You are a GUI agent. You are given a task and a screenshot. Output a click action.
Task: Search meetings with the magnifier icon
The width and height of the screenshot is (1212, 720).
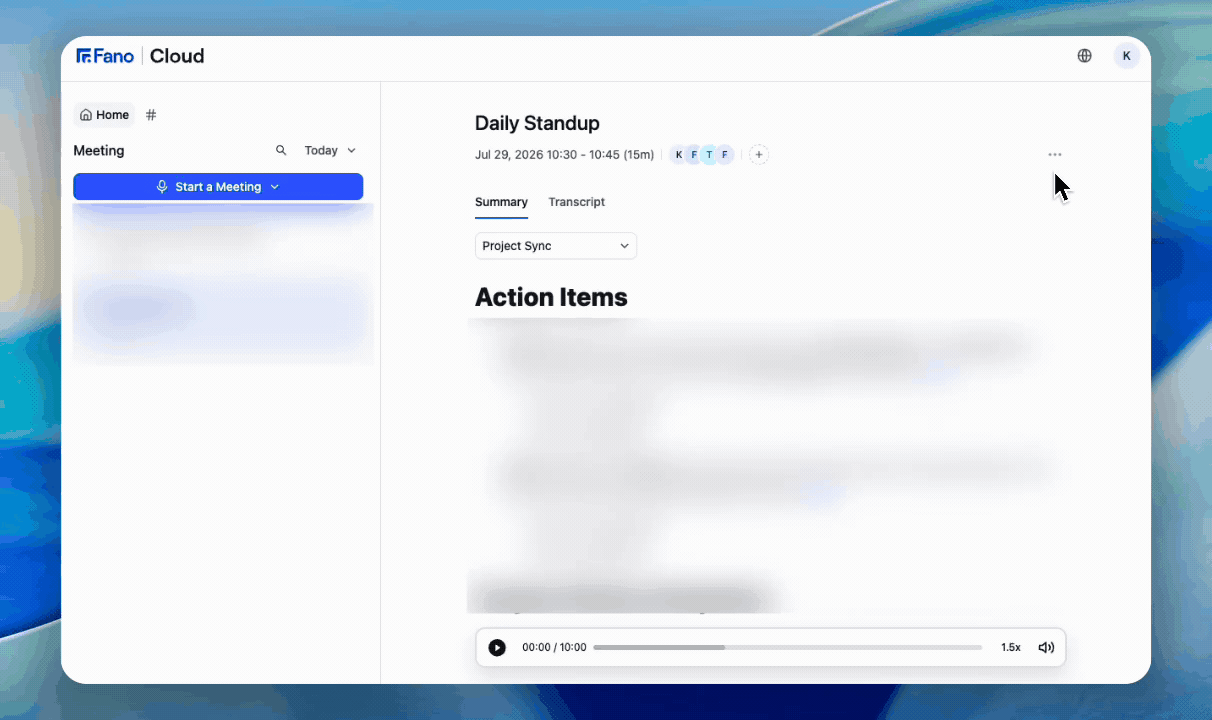(281, 150)
